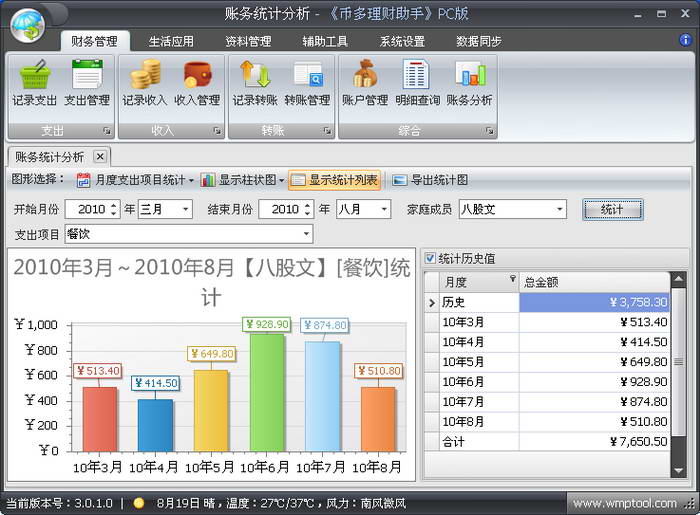The image size is (700, 515).
Task: Click the ¥414.50 bar label
Action: pos(156,383)
